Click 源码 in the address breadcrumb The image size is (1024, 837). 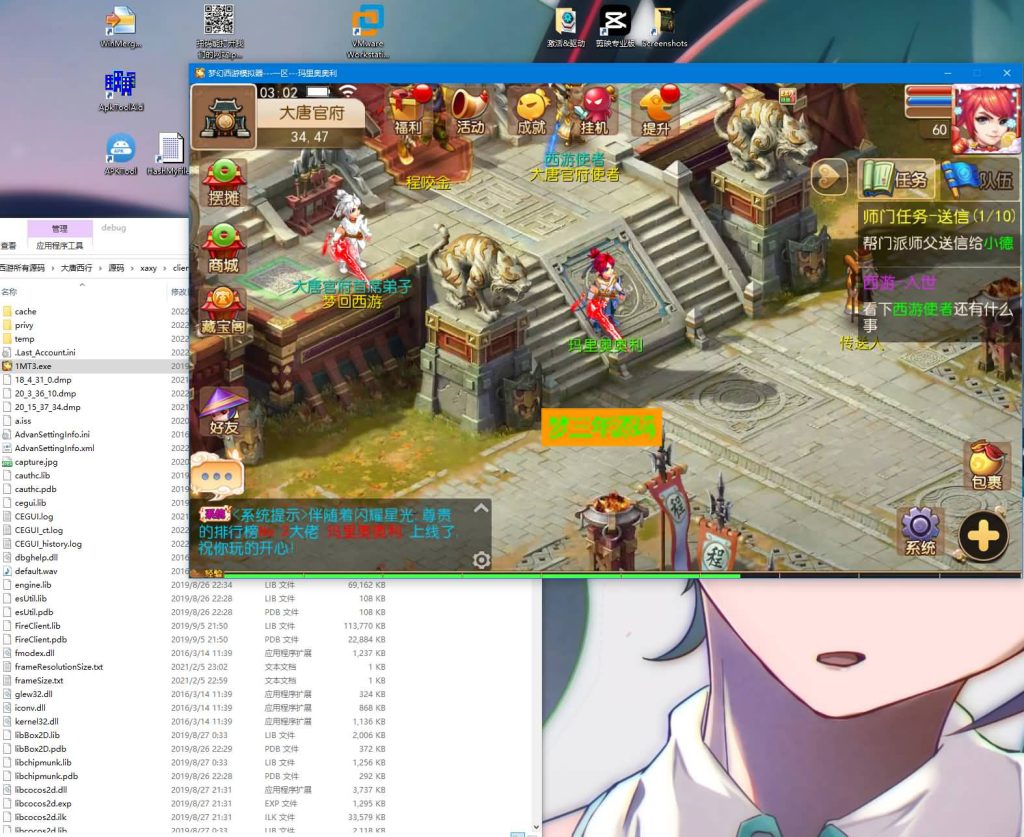pyautogui.click(x=116, y=268)
